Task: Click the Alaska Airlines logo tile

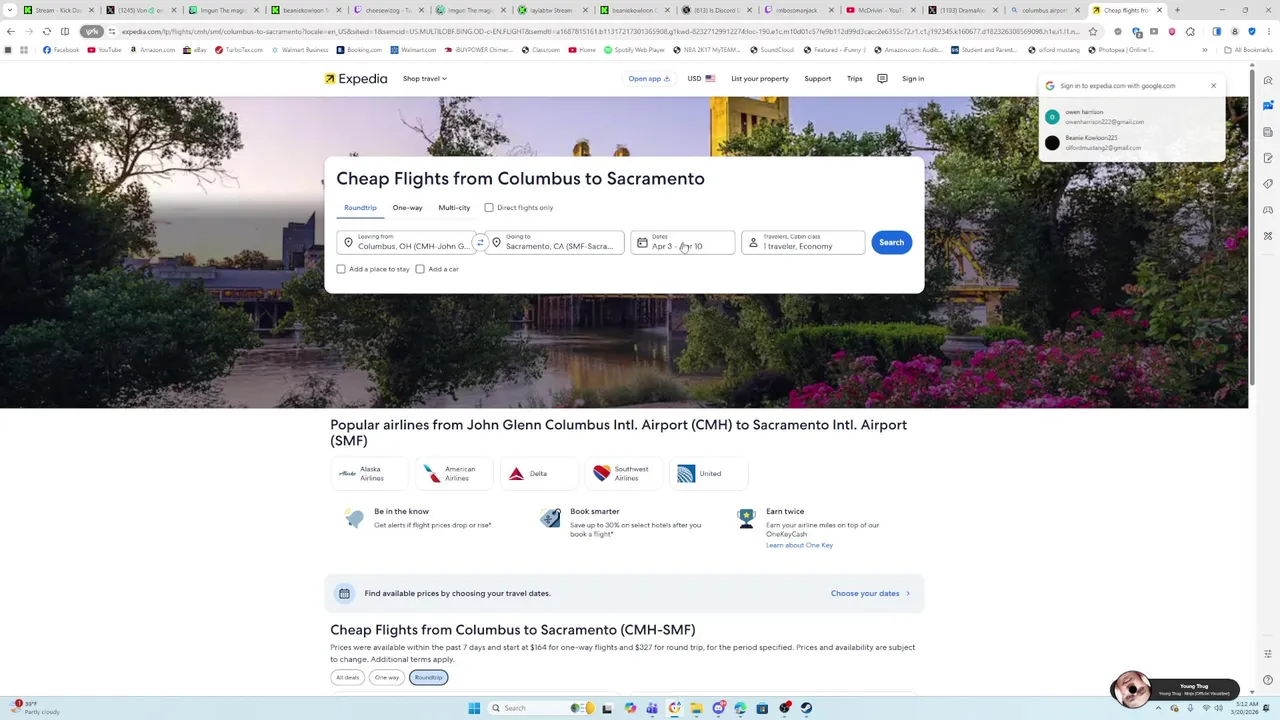Action: [370, 474]
